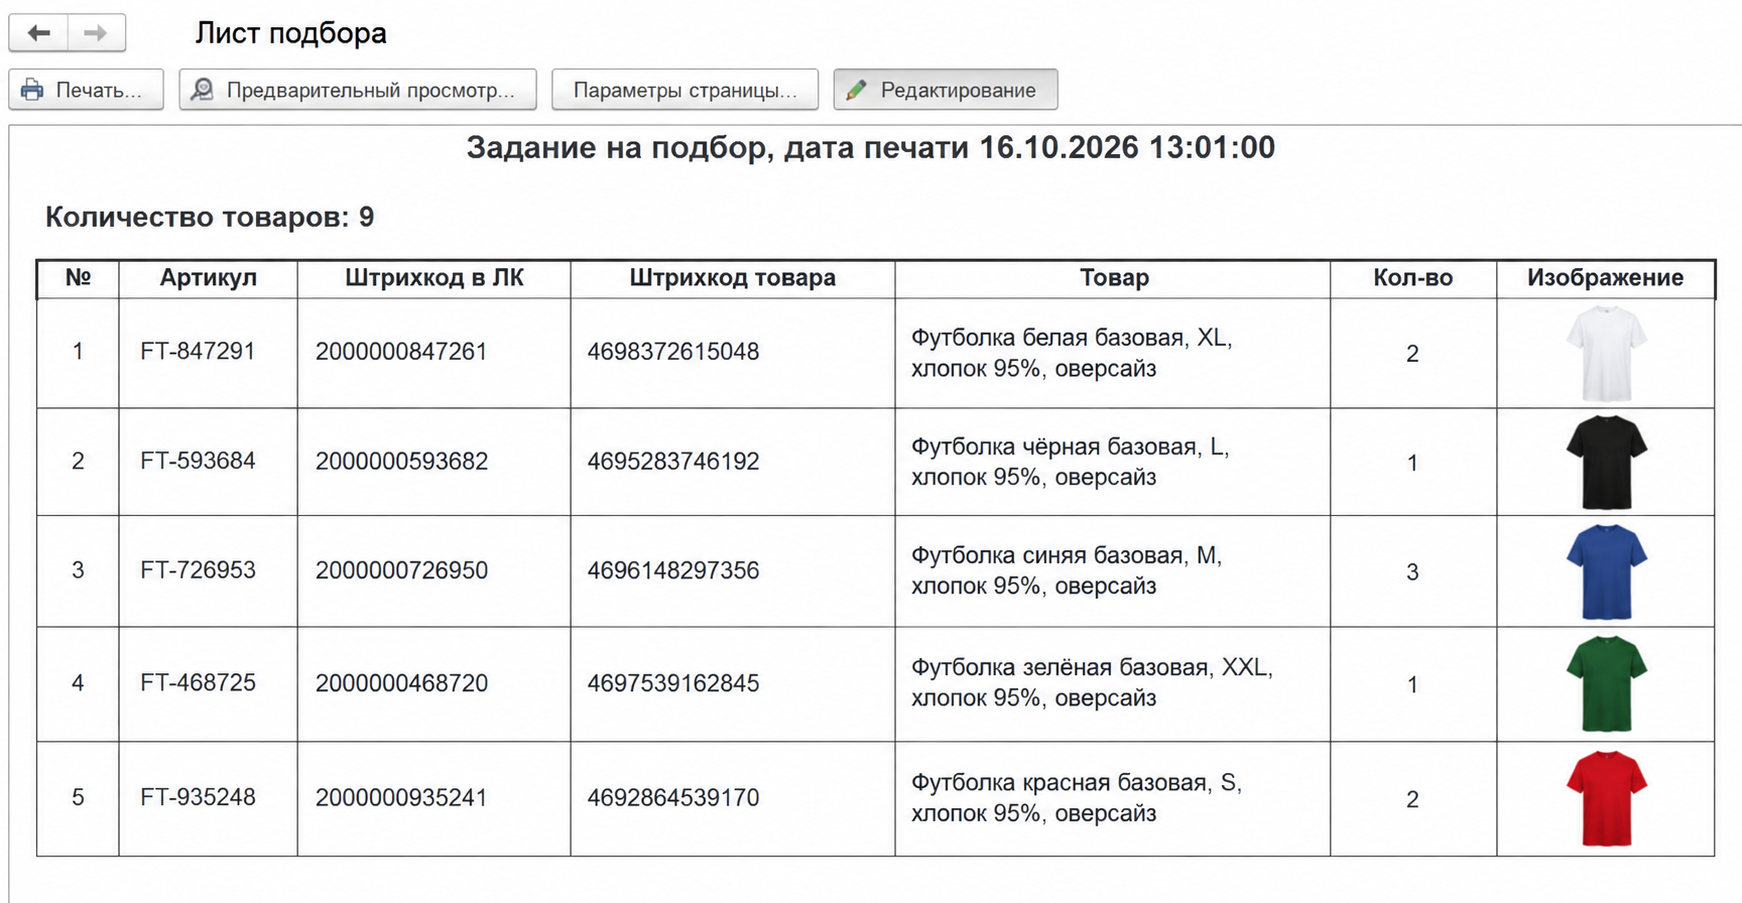This screenshot has height=903, width=1742.
Task: Select the black T-shirt image
Action: point(1606,463)
